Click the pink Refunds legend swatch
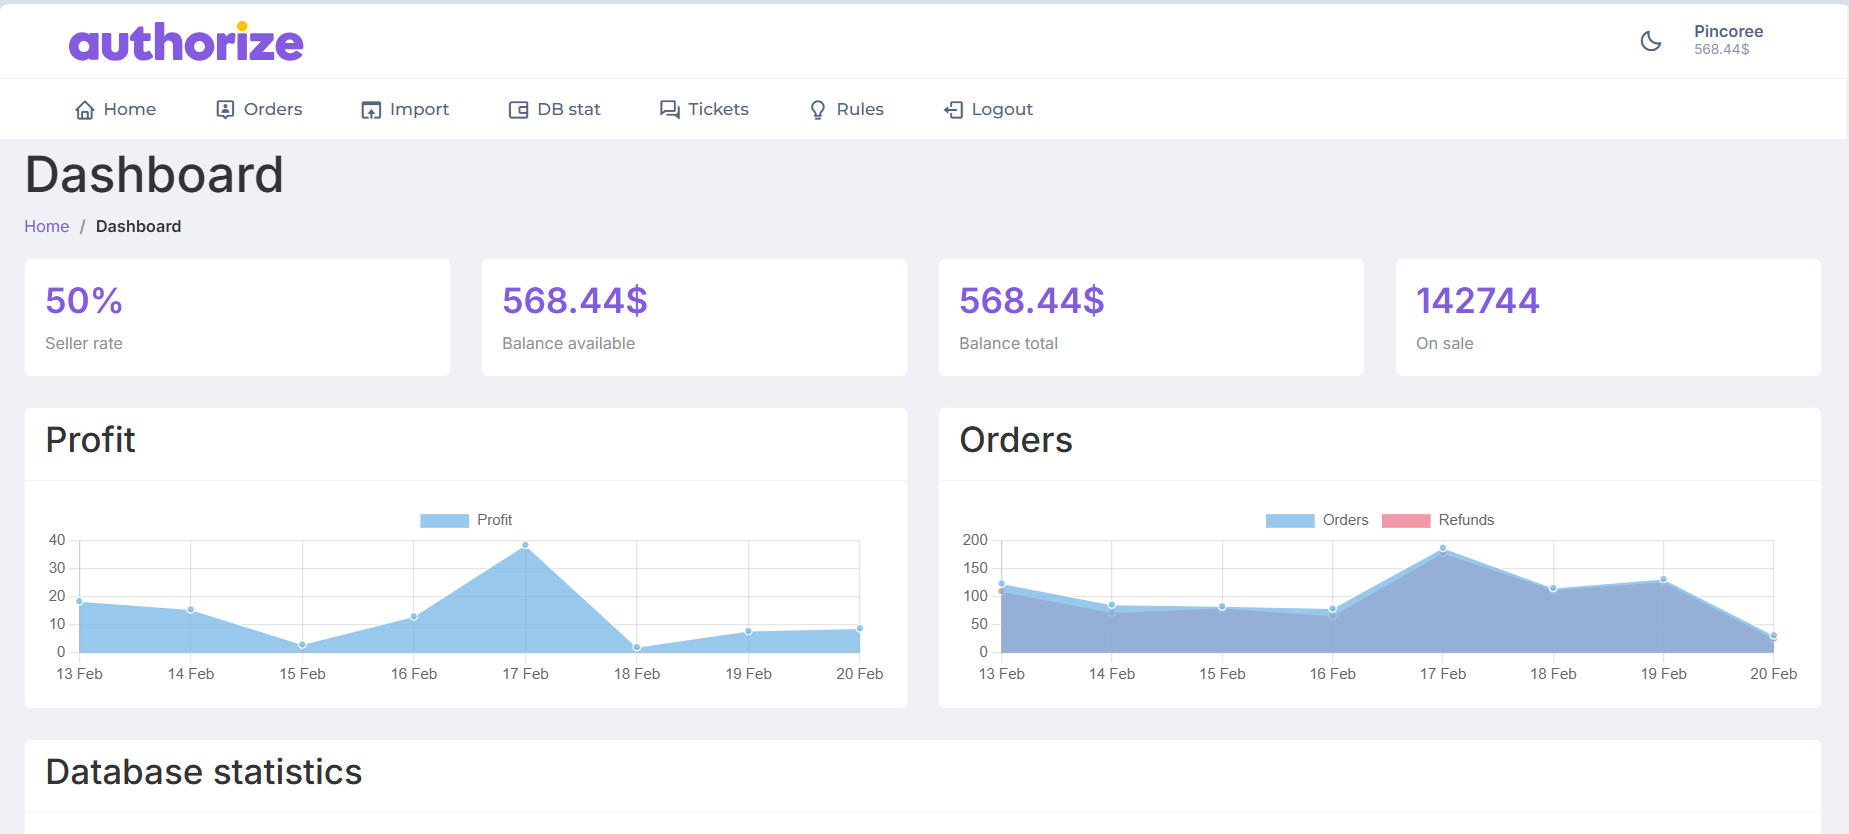The width and height of the screenshot is (1849, 834). 1405,520
